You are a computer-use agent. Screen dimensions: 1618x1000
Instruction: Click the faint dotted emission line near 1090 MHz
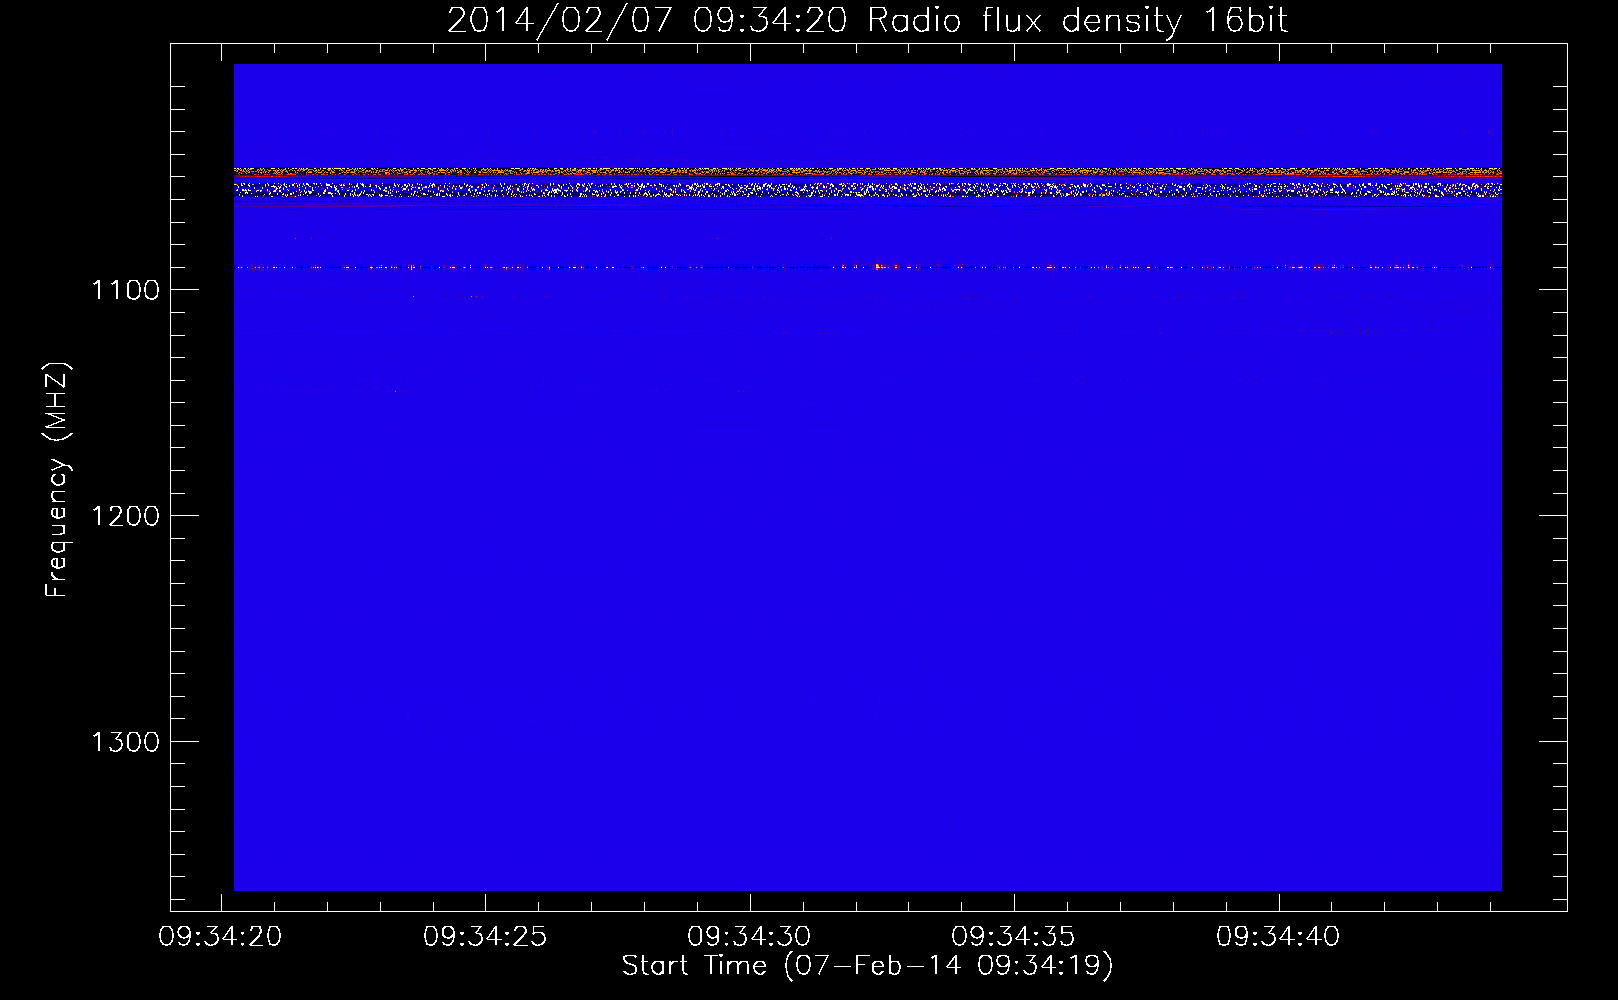[x=867, y=267]
